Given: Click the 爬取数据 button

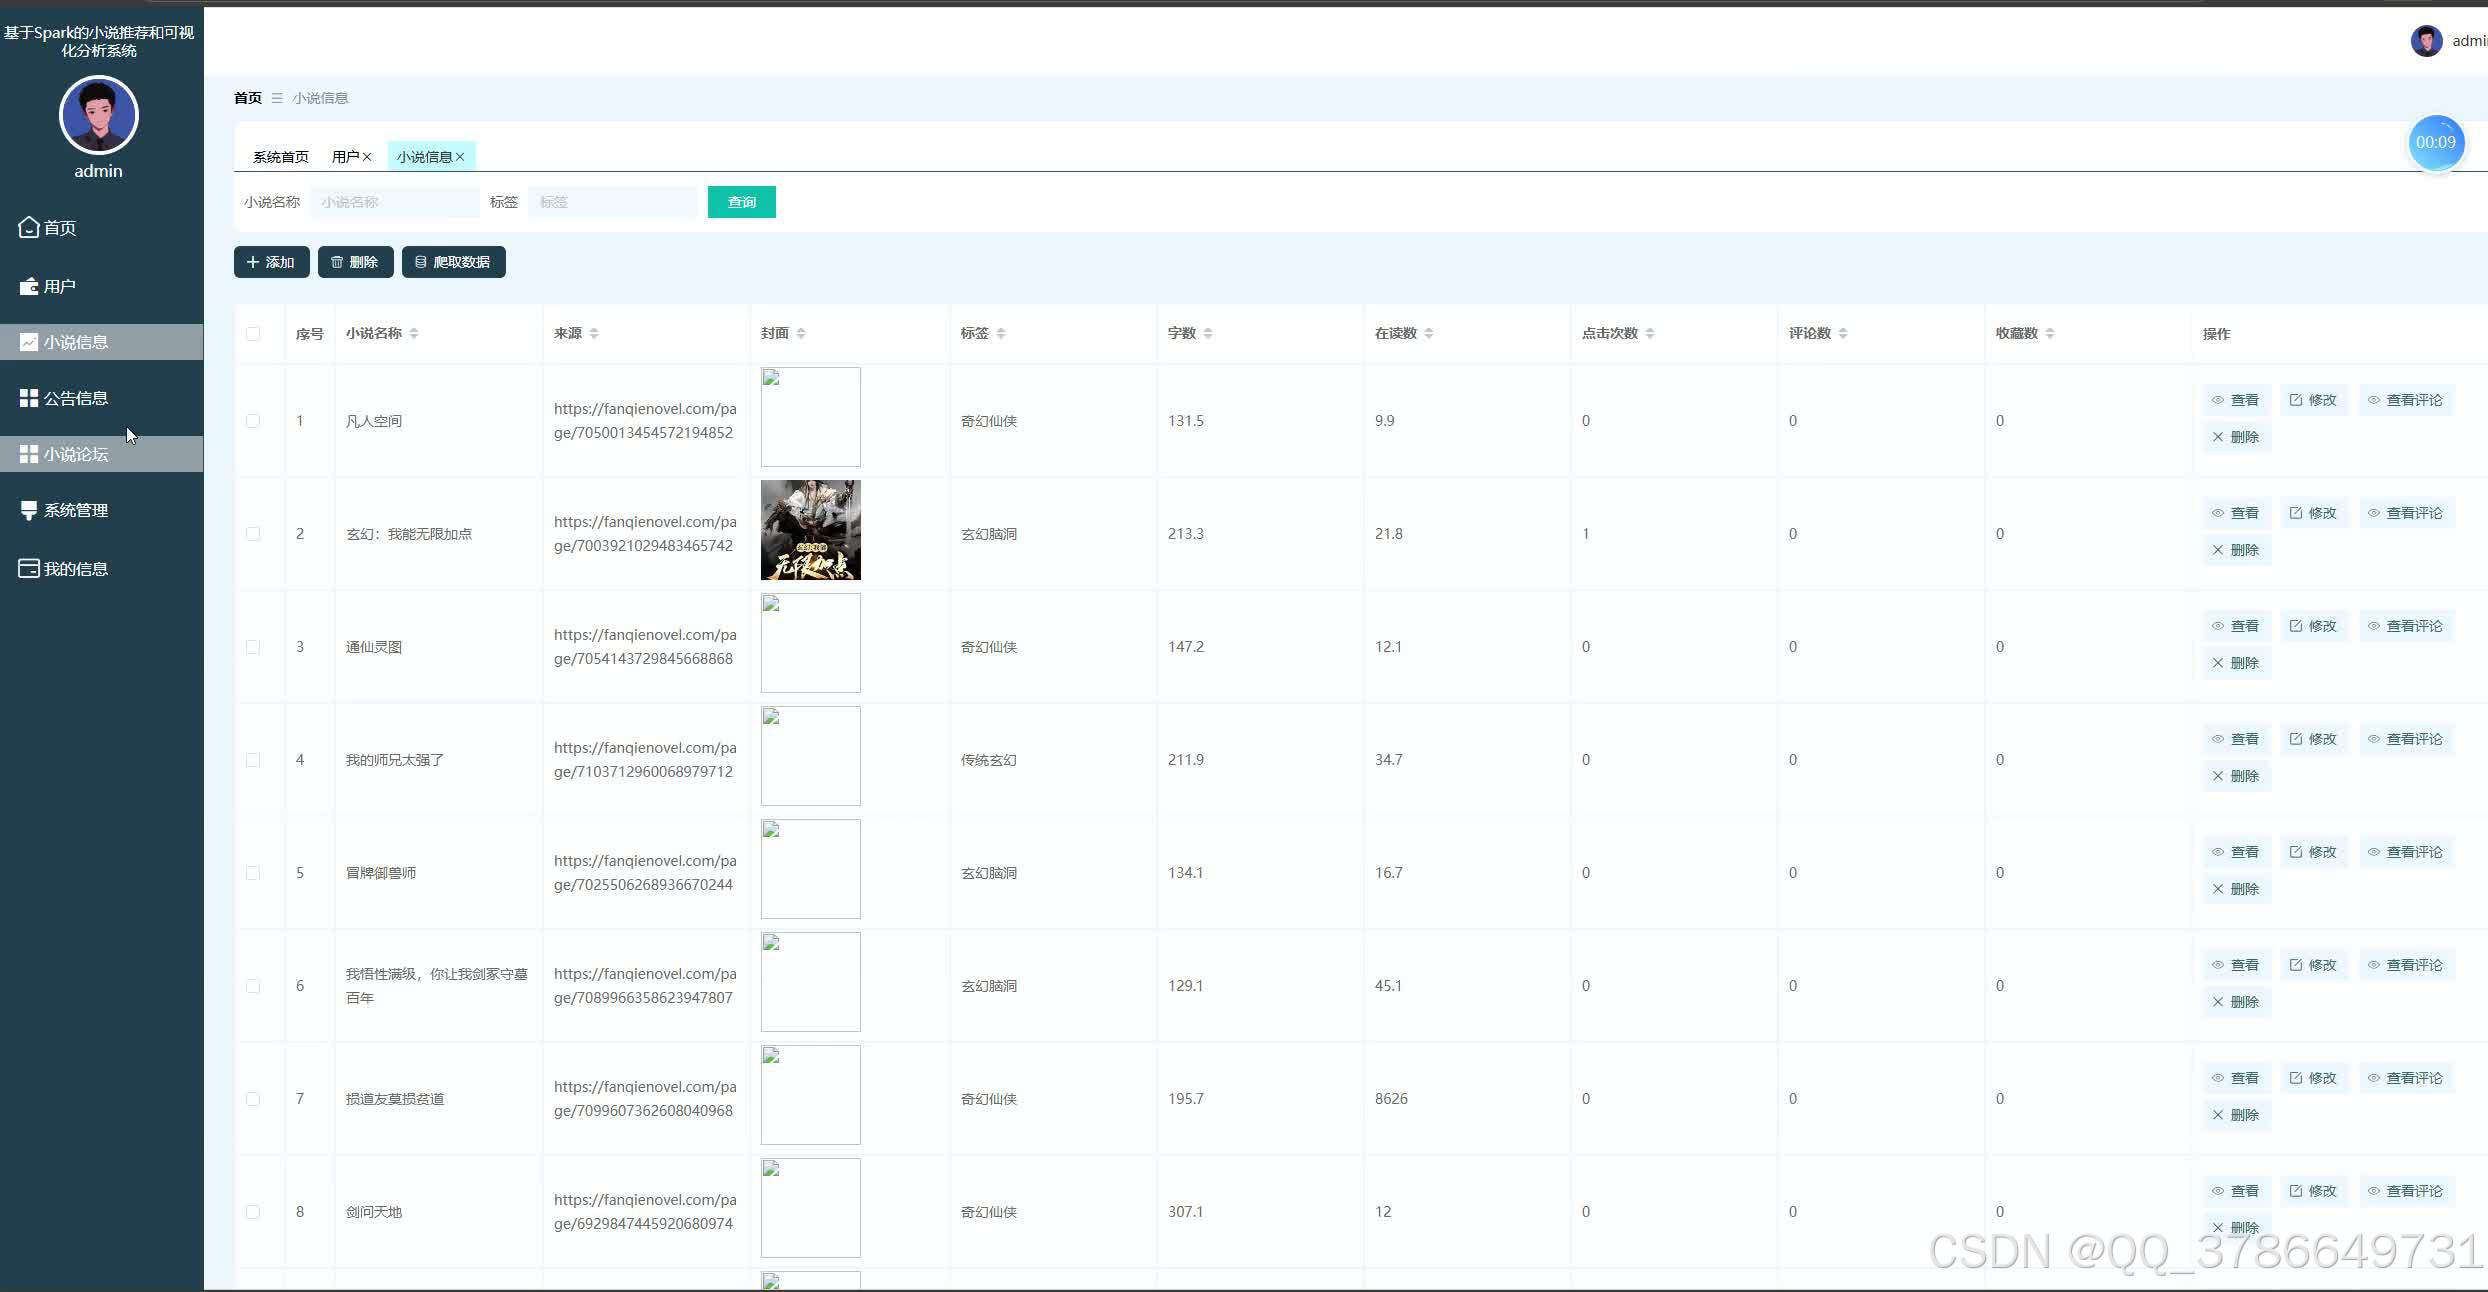Looking at the screenshot, I should pyautogui.click(x=453, y=262).
